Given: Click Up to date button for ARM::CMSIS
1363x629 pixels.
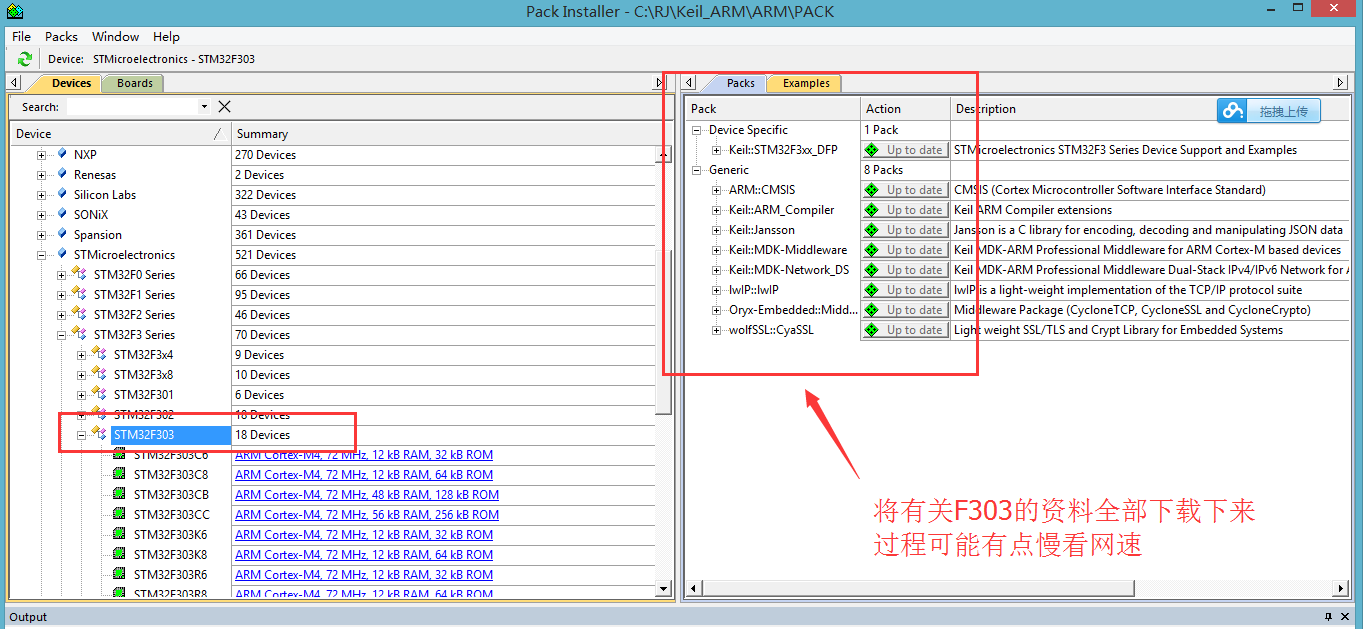Looking at the screenshot, I should (x=905, y=190).
